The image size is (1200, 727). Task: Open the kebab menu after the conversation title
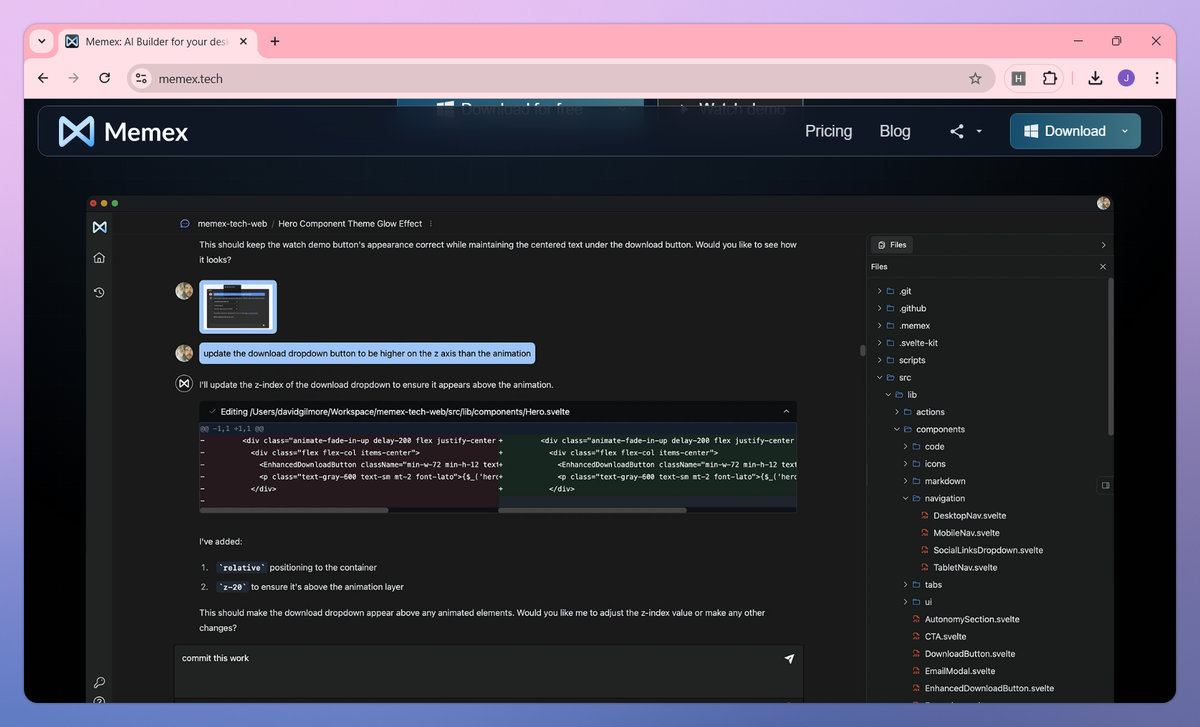(x=431, y=224)
